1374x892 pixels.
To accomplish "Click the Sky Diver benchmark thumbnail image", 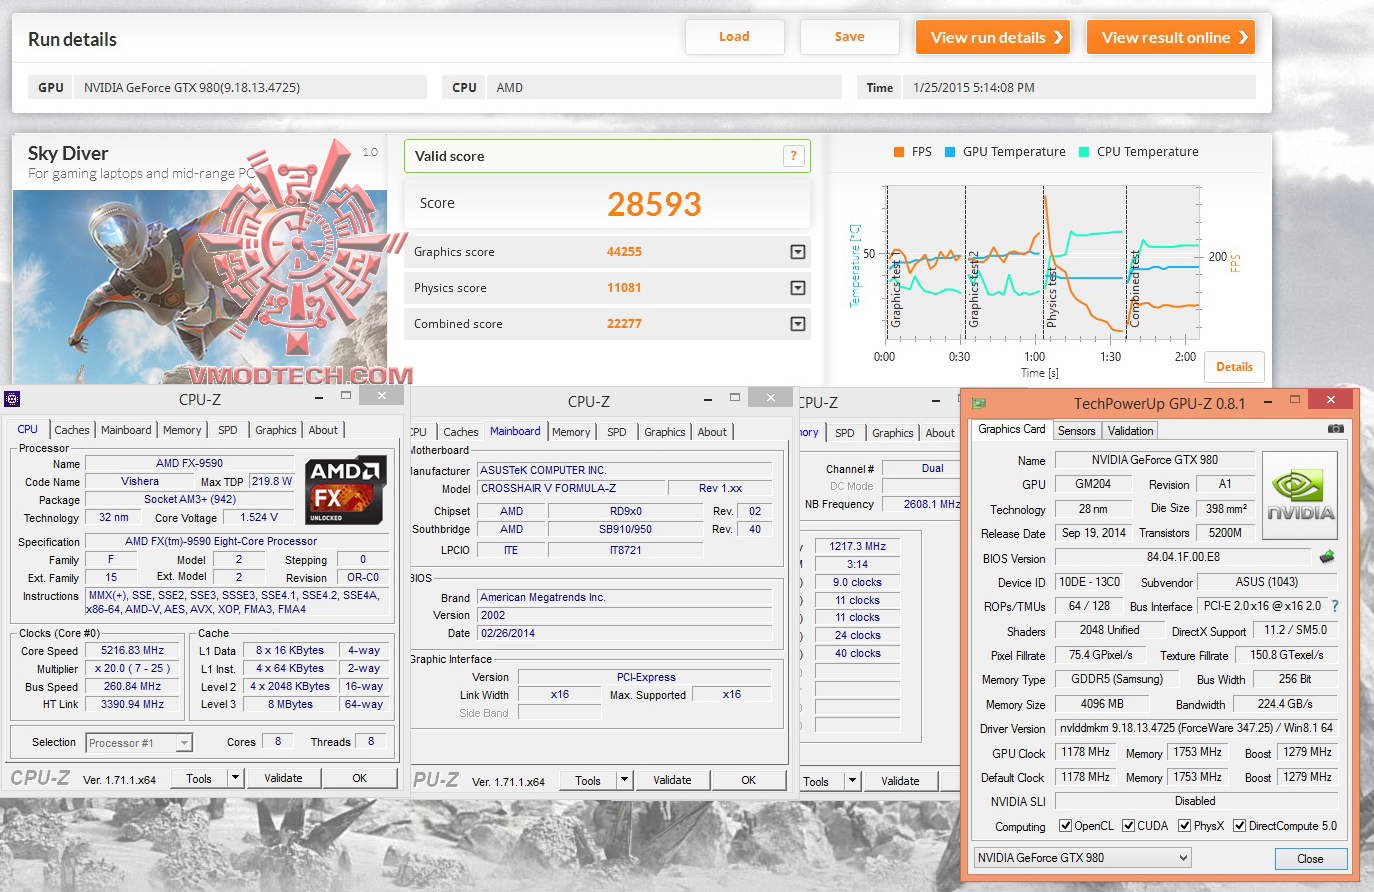I will 200,287.
